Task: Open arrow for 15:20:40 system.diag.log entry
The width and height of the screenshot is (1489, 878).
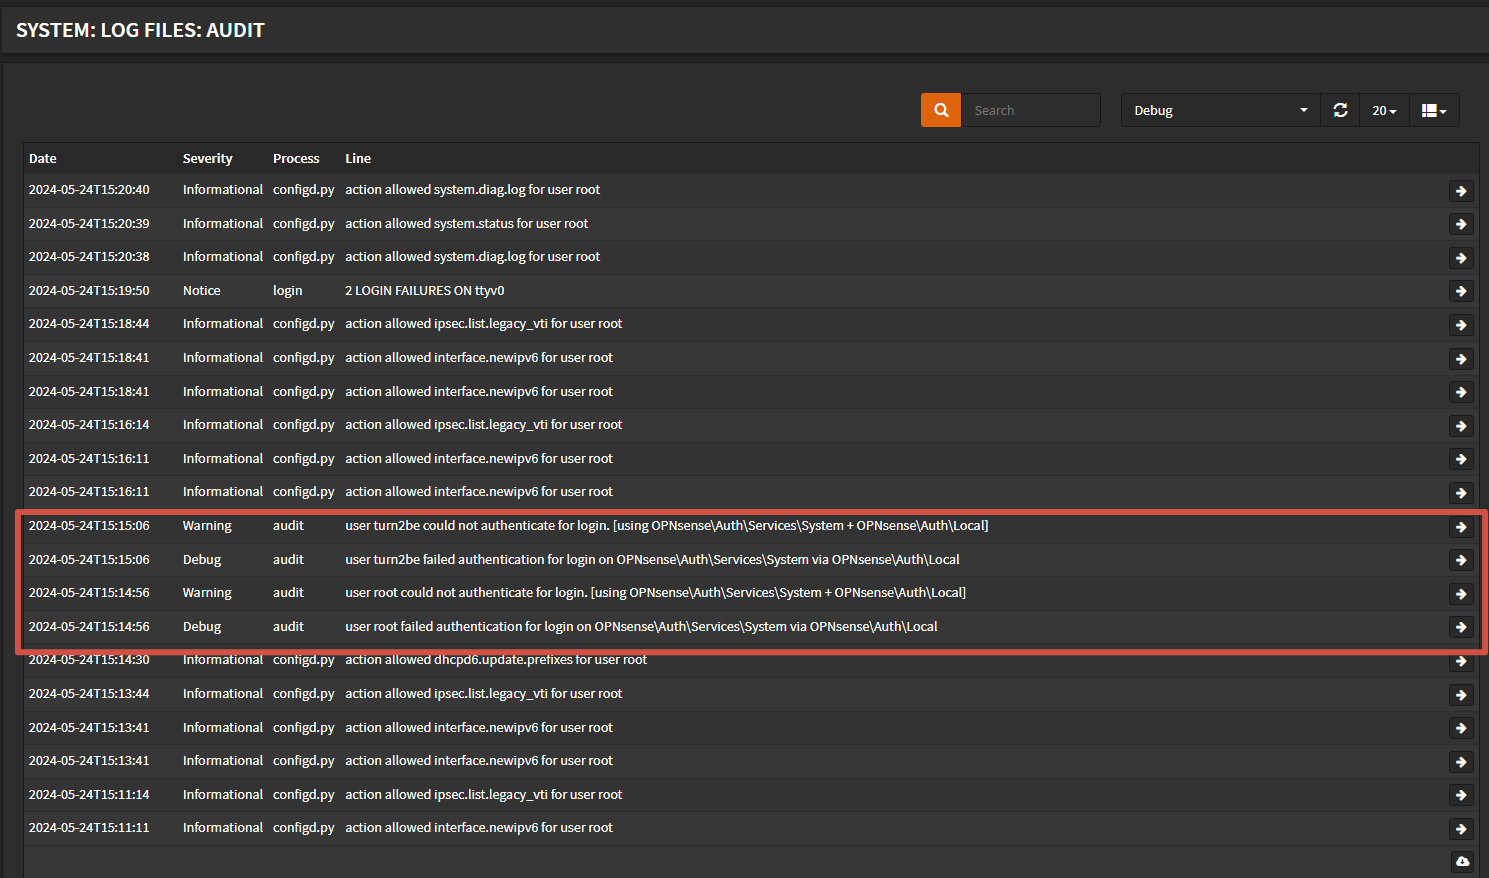Action: tap(1461, 191)
